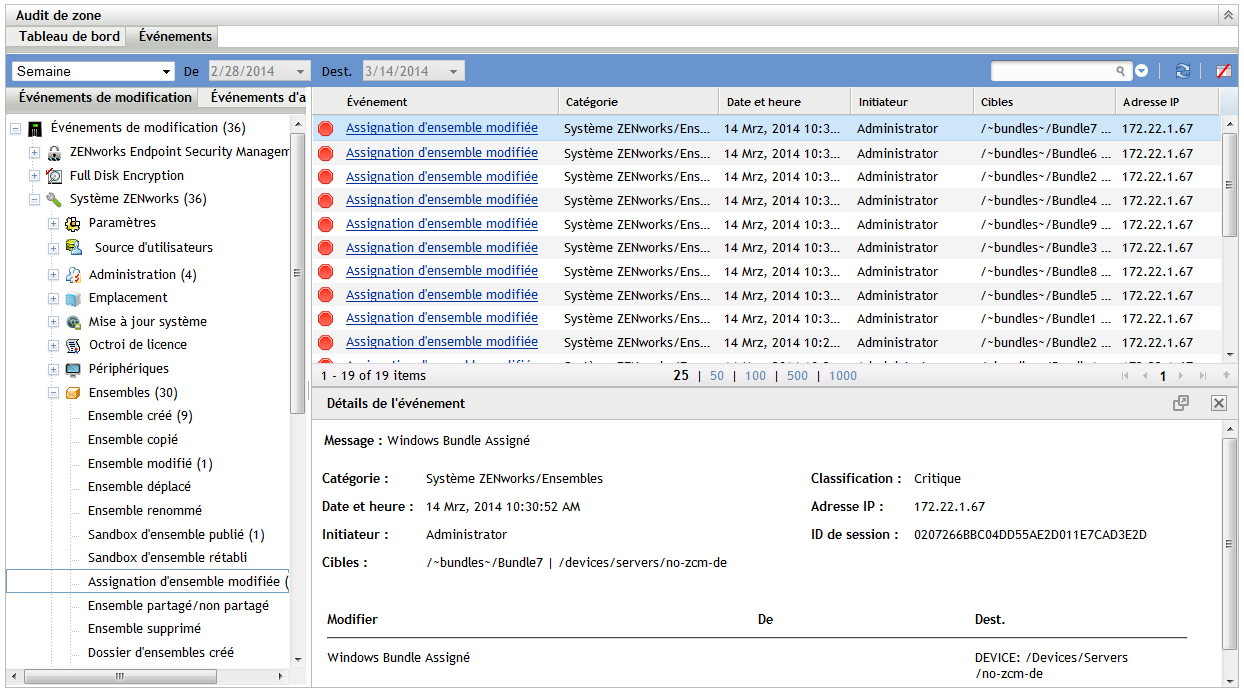The width and height of the screenshot is (1244, 694).
Task: Sort by the Catégorie column header
Action: [x=638, y=102]
